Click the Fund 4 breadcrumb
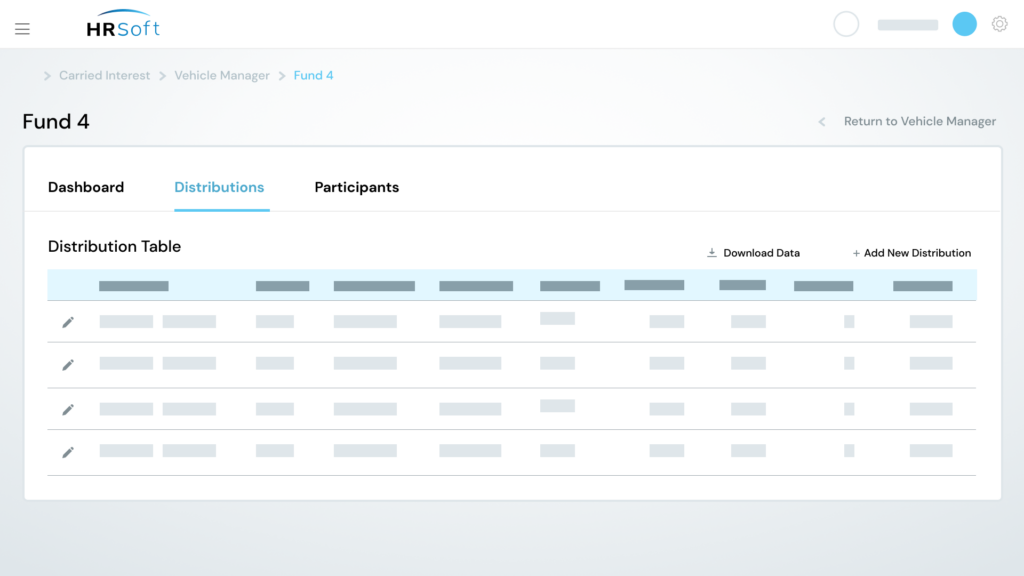1024x576 pixels. [313, 76]
